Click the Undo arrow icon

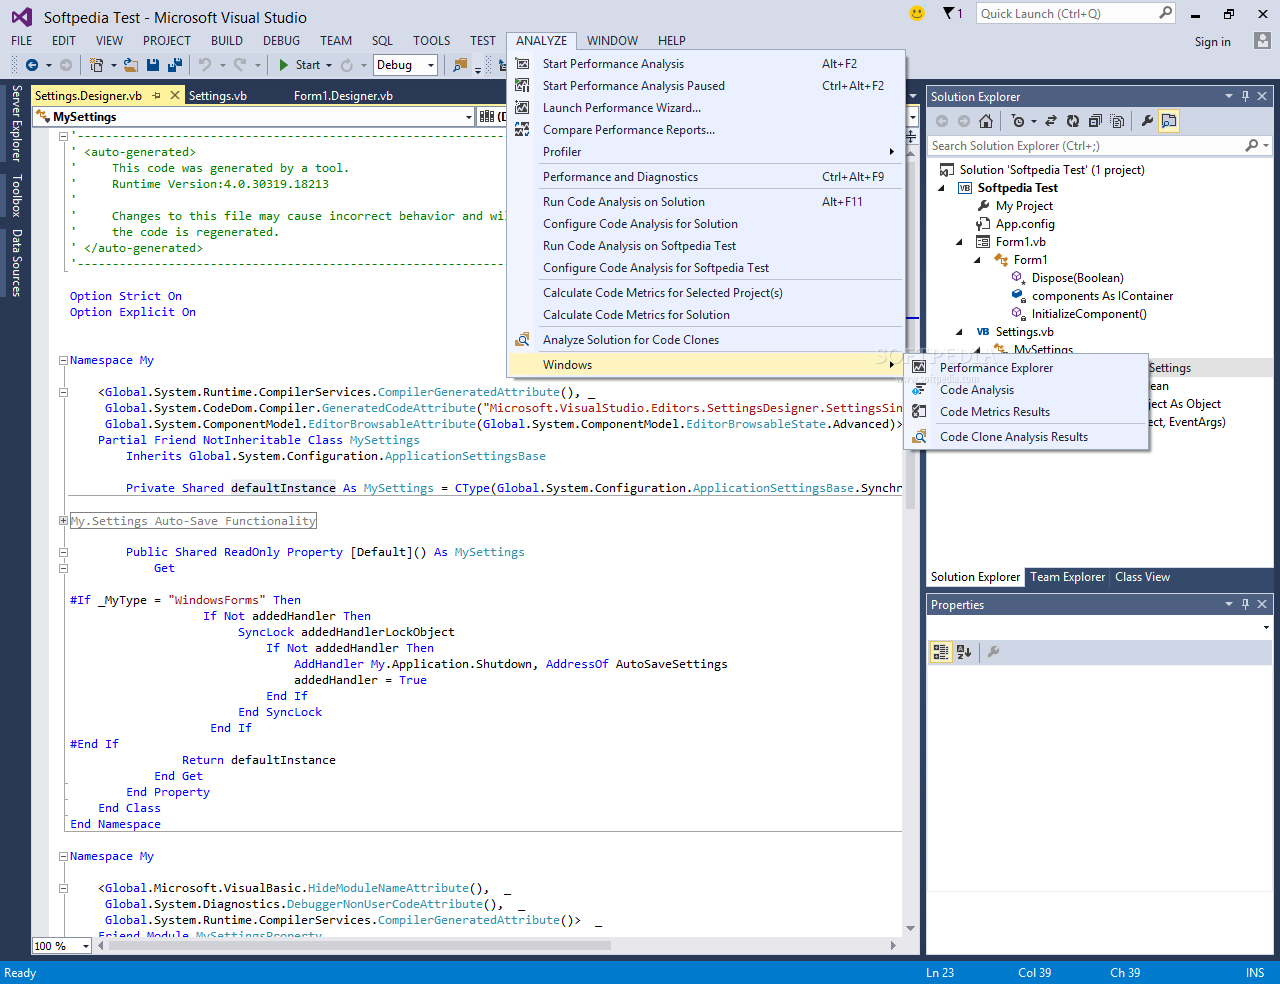point(205,65)
